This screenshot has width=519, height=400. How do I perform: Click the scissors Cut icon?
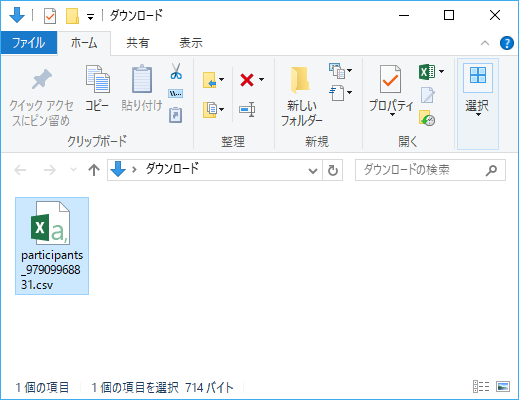coord(176,71)
